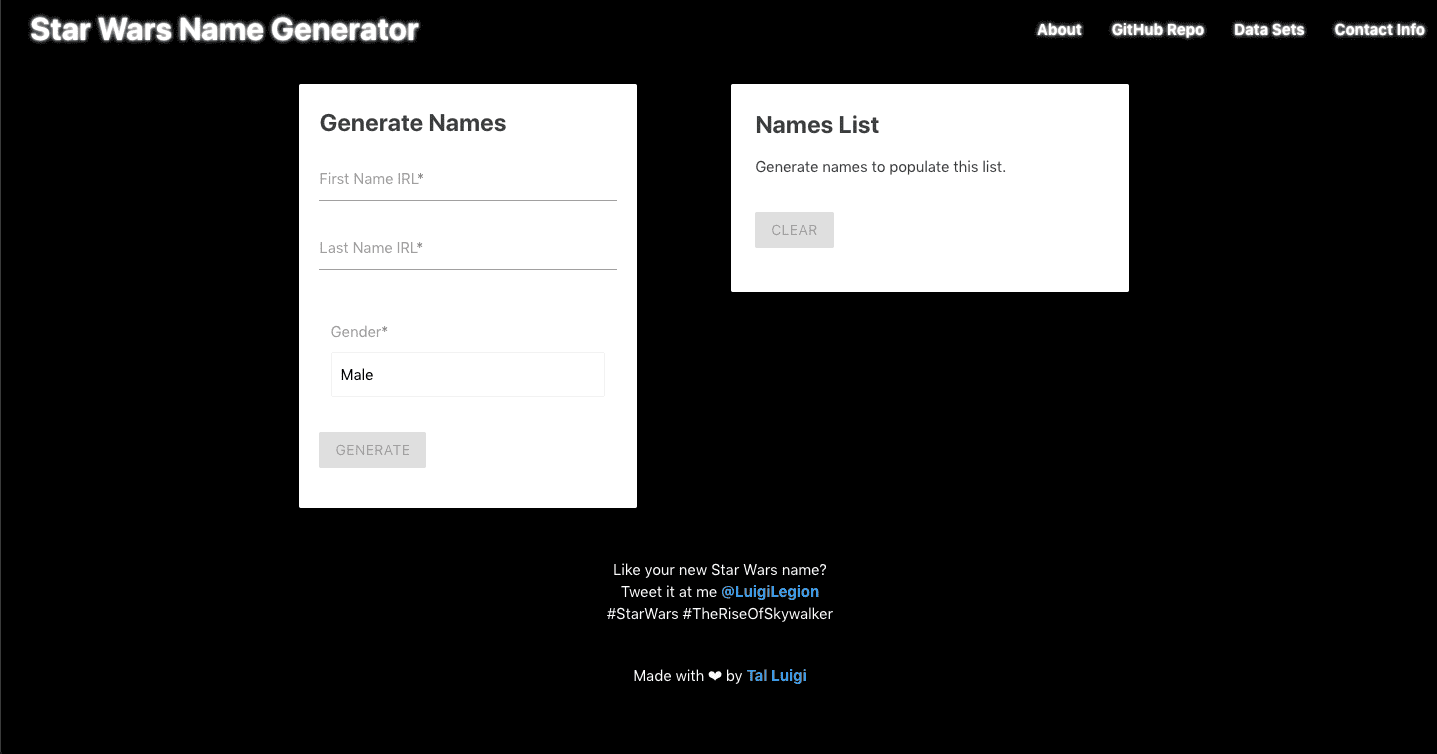This screenshot has height=754, width=1437.
Task: Open the GitHub Repo link
Action: point(1157,30)
